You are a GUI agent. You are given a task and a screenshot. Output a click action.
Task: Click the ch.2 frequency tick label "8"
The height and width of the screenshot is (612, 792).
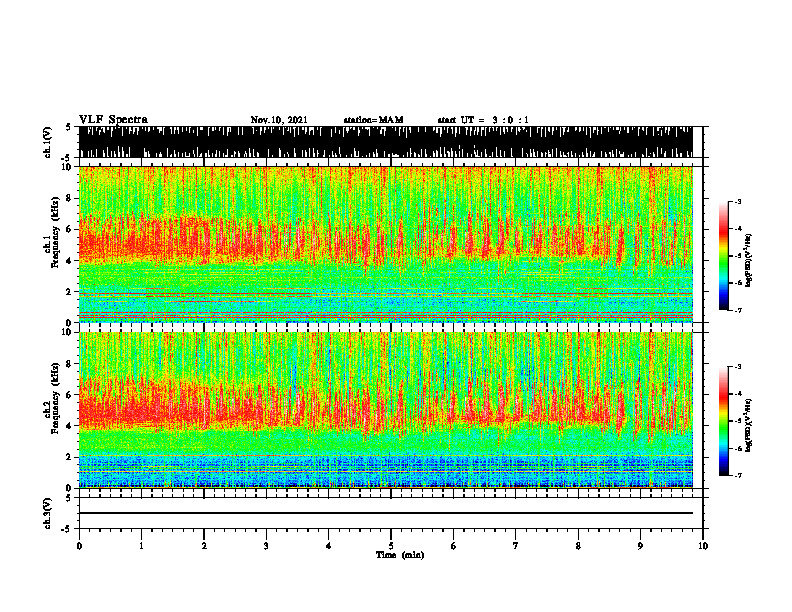coord(69,364)
